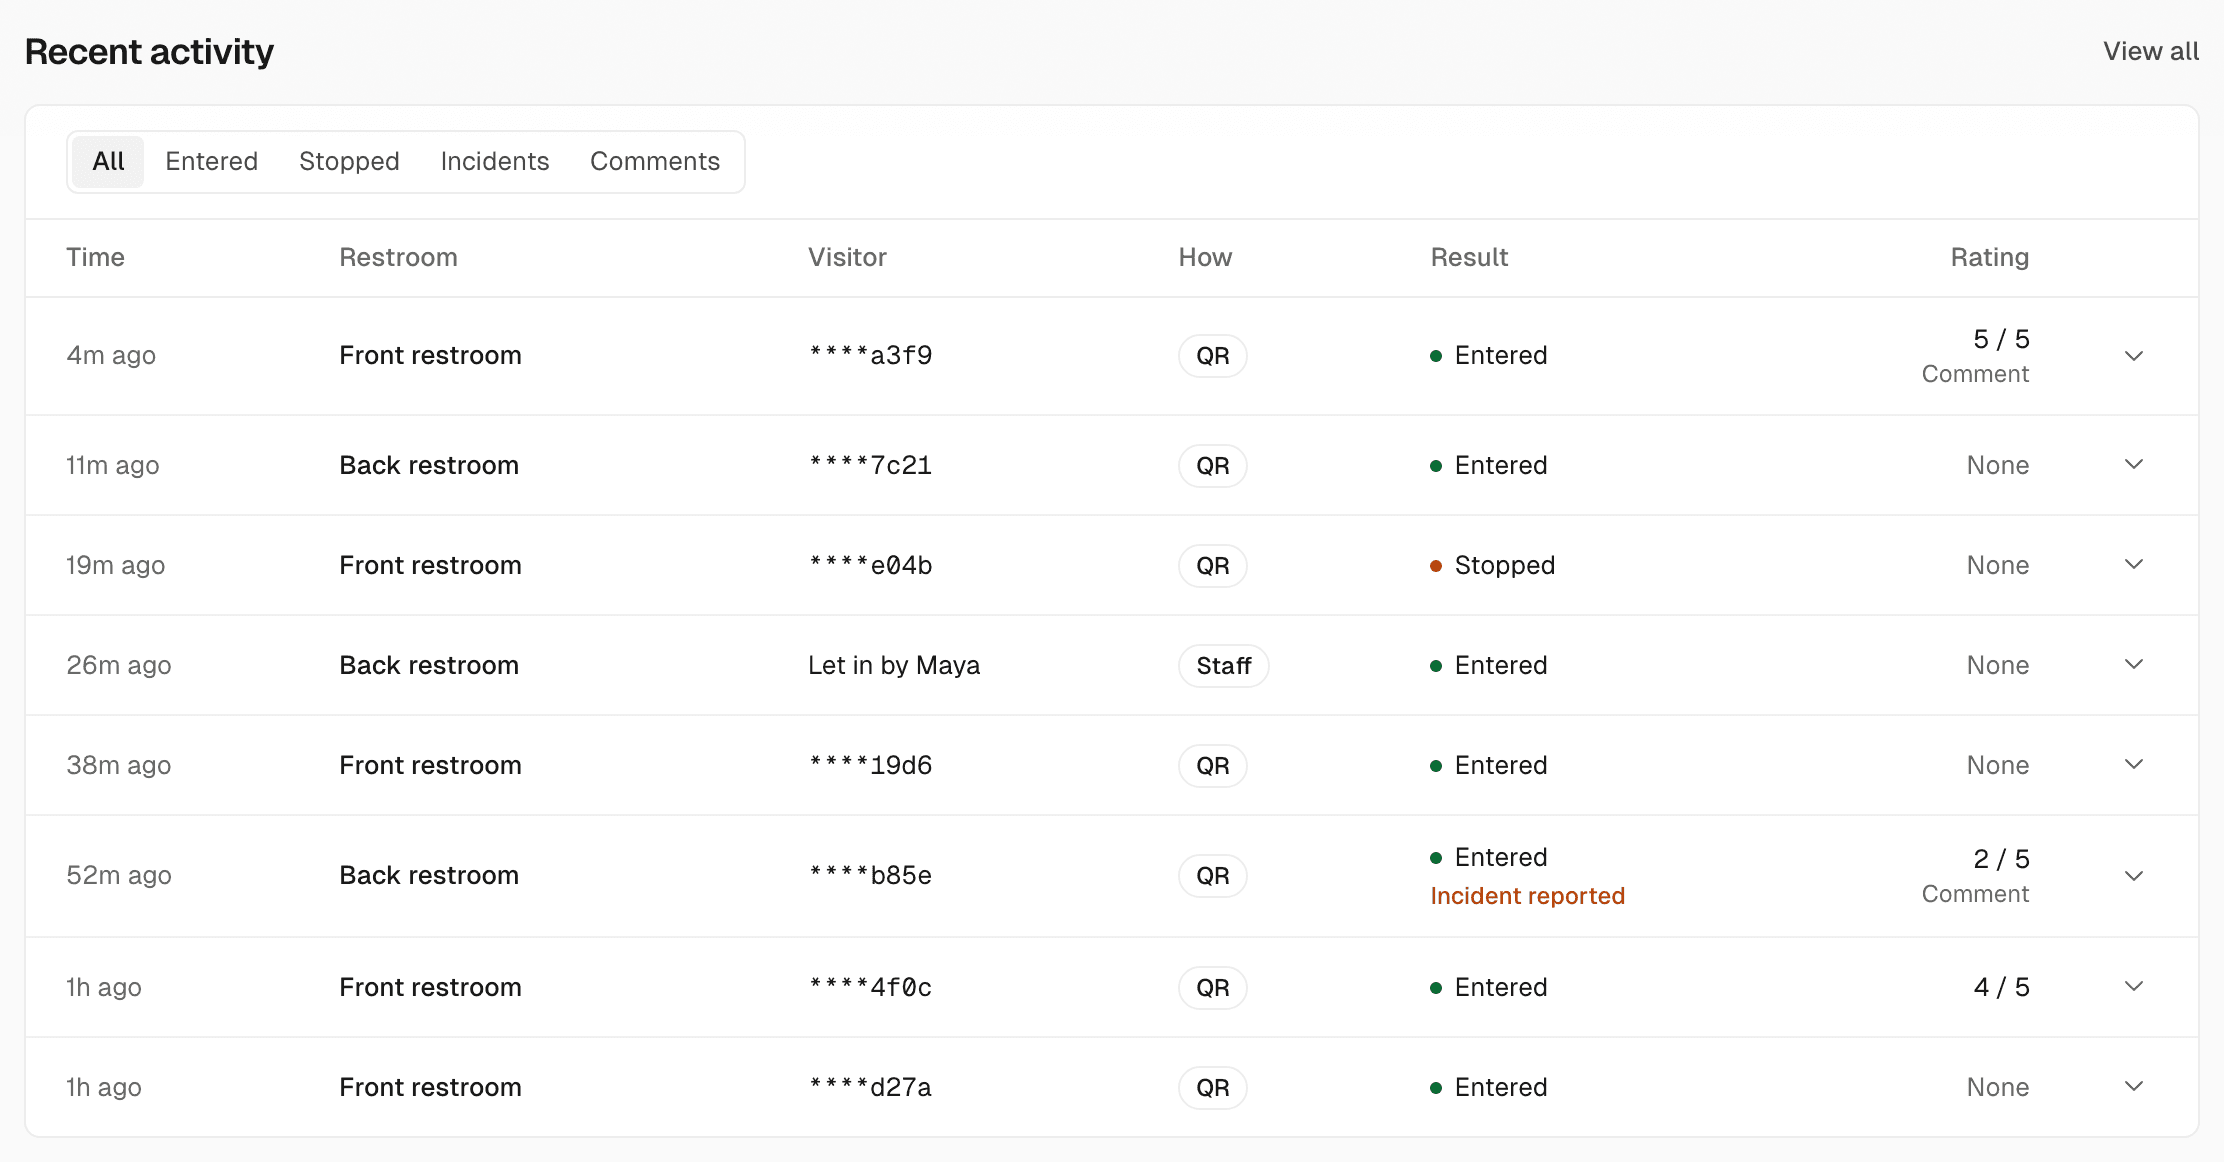Open the Incidents filter tab

point(494,161)
